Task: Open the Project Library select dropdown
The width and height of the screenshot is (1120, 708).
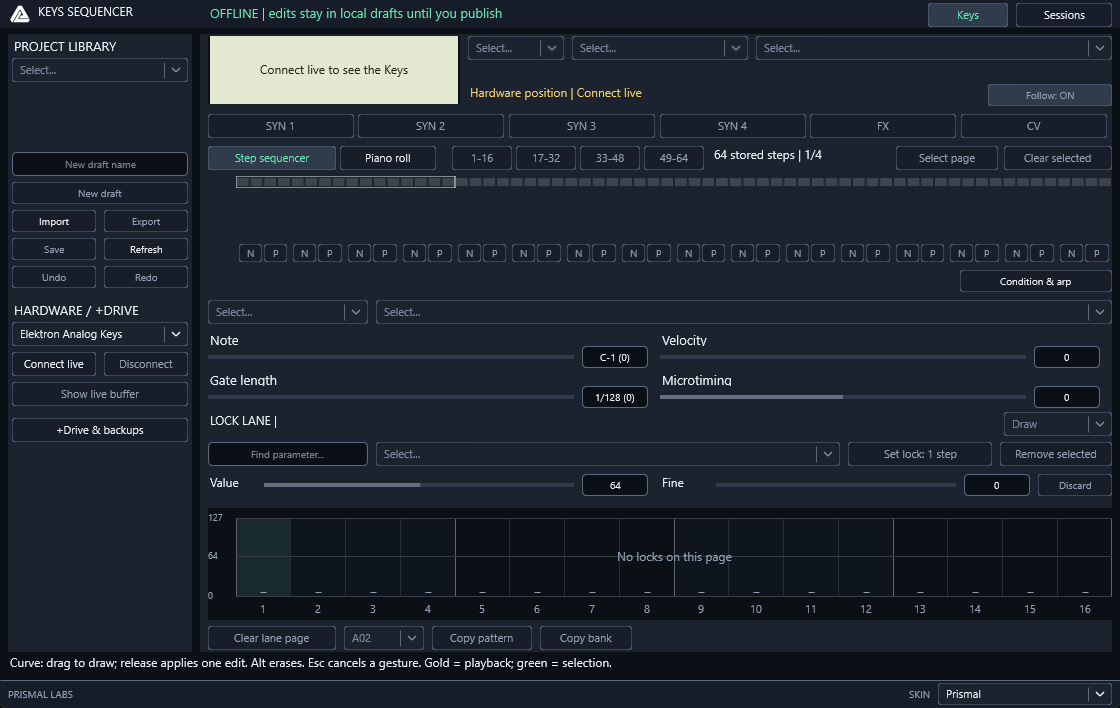Action: coord(100,70)
